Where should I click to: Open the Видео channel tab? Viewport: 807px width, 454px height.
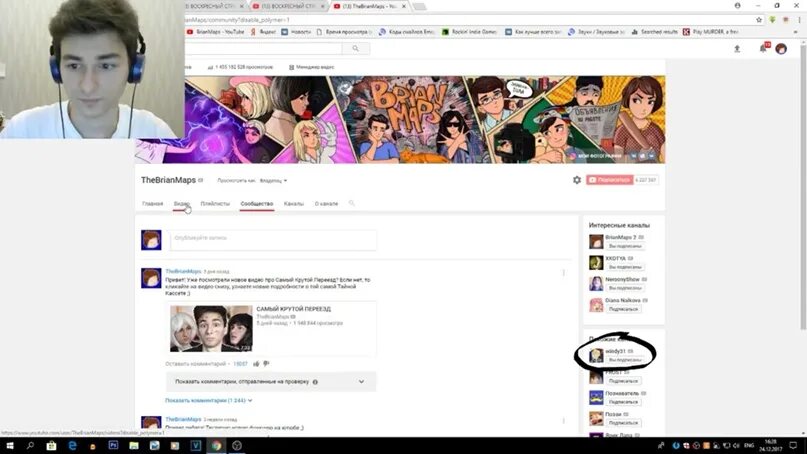pyautogui.click(x=181, y=204)
